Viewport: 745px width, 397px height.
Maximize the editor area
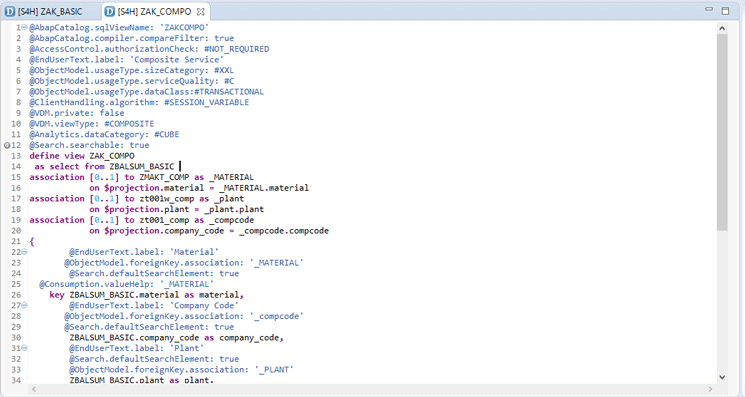[x=725, y=10]
